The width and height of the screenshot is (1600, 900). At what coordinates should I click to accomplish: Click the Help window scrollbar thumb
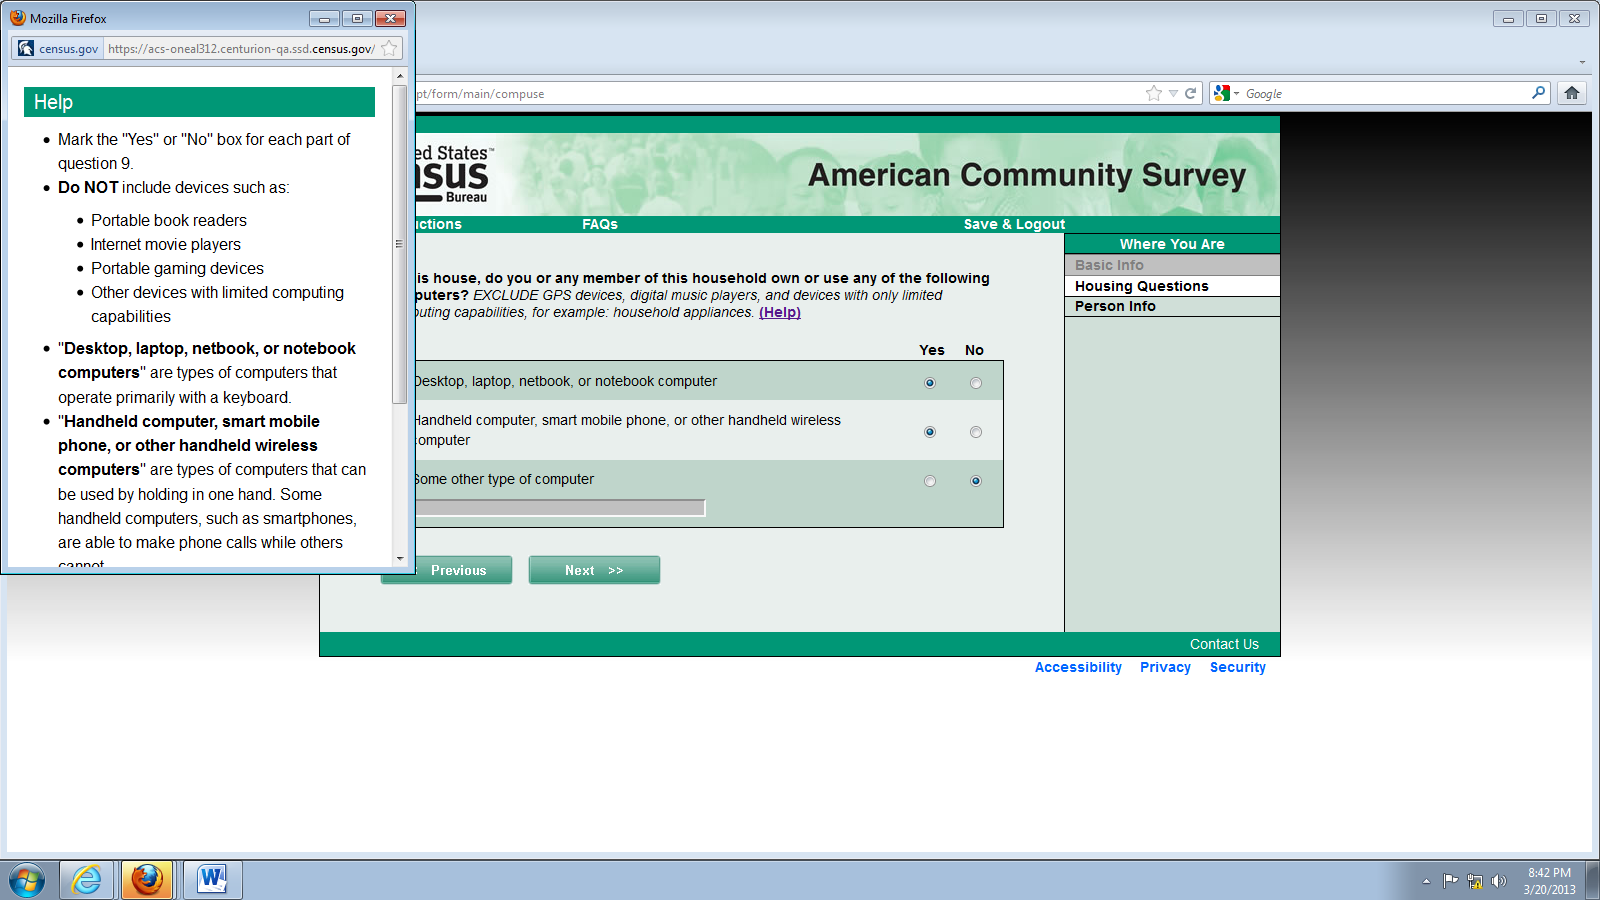click(x=399, y=244)
